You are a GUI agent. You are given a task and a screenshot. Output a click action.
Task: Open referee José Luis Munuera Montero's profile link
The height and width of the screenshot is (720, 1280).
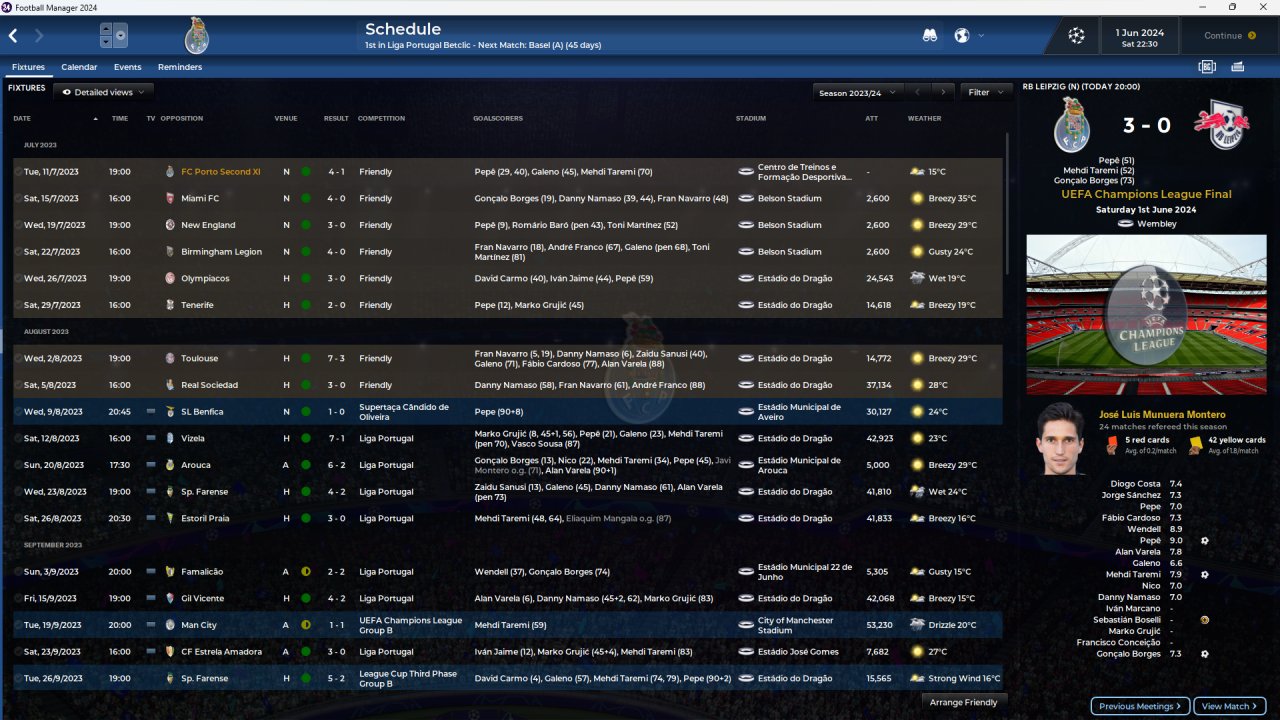point(1162,414)
